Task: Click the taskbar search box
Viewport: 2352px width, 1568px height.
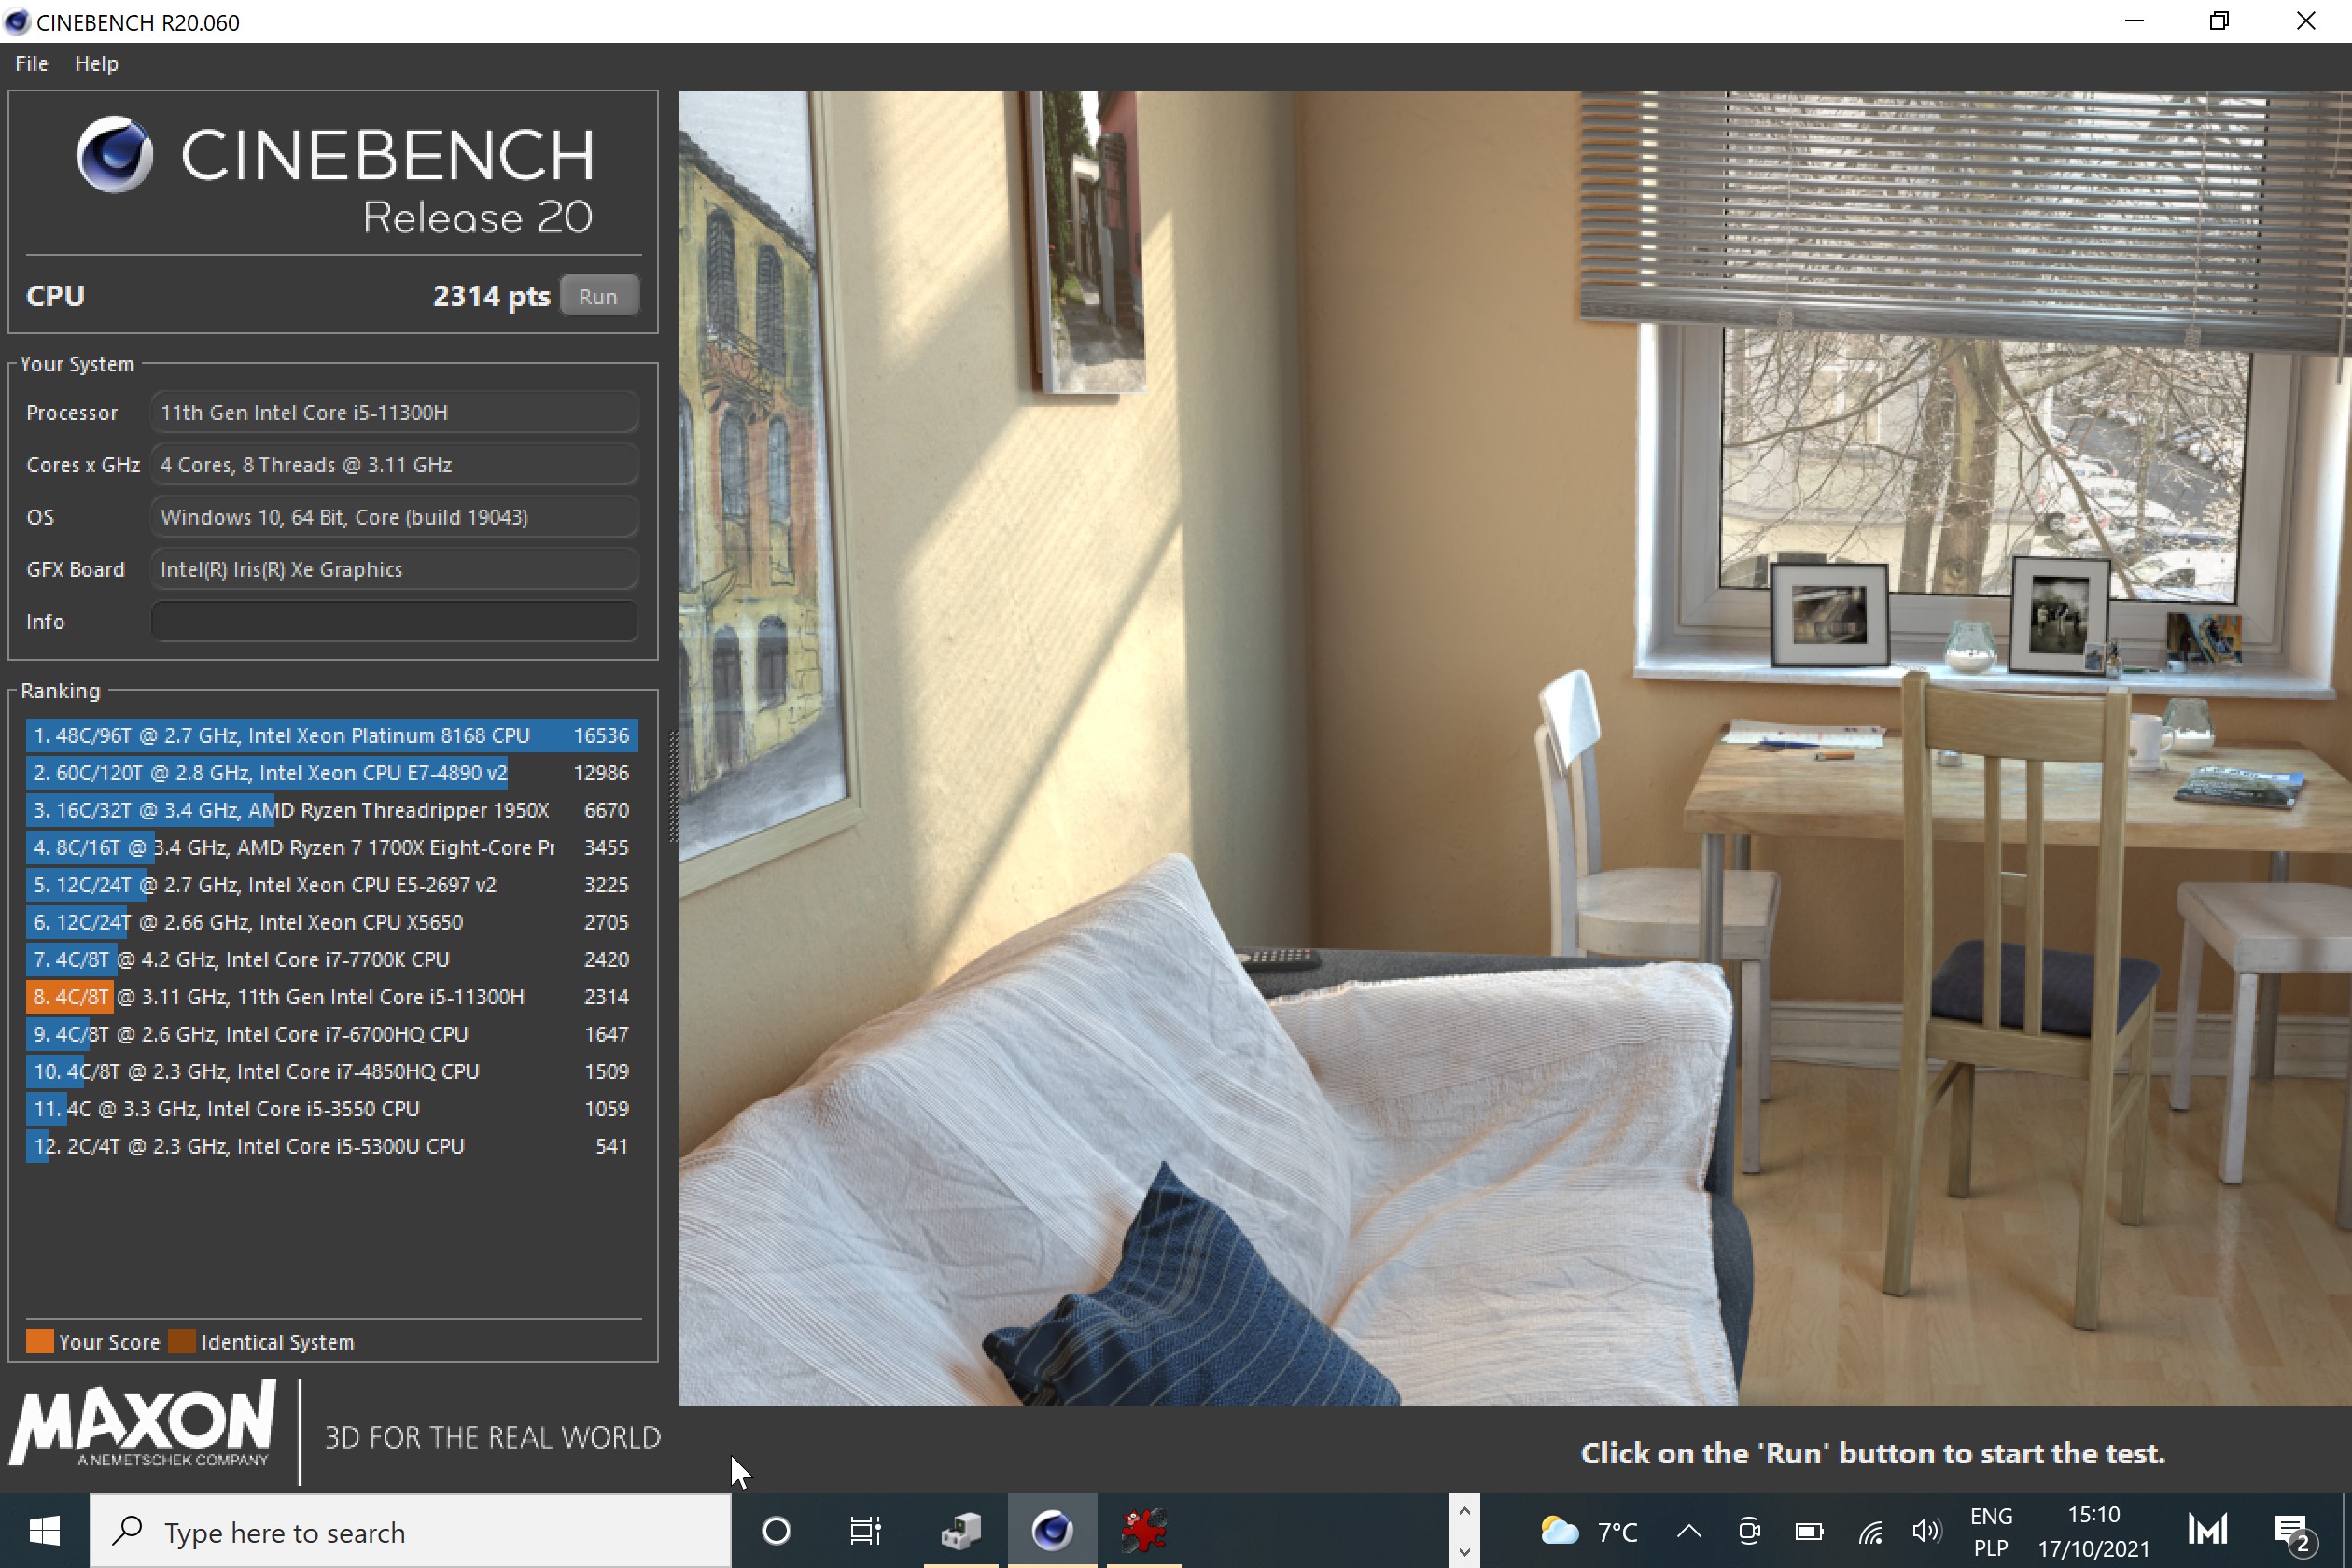Action: tap(411, 1531)
